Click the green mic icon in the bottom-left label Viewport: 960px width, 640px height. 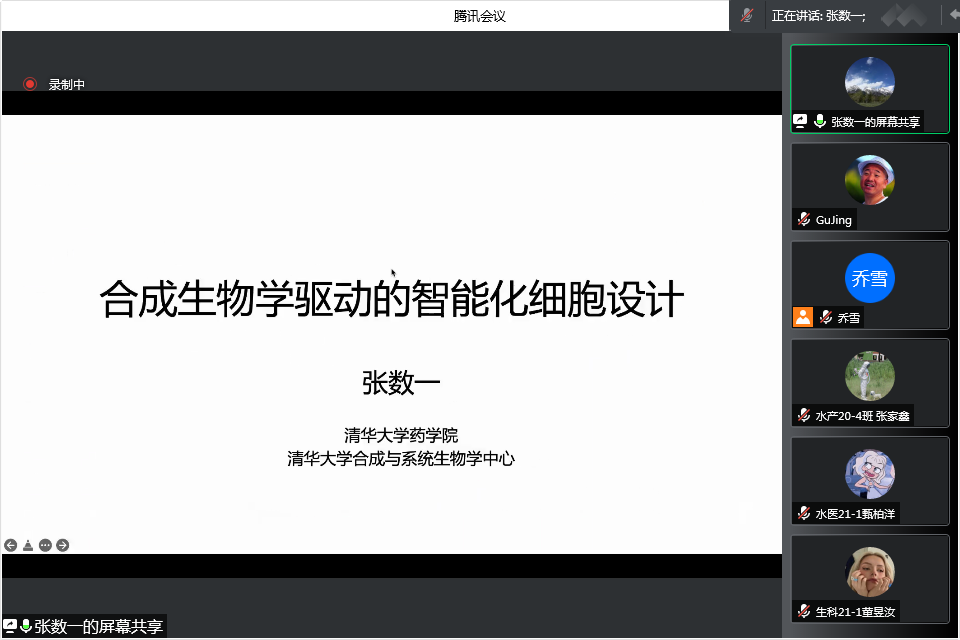coord(26,627)
